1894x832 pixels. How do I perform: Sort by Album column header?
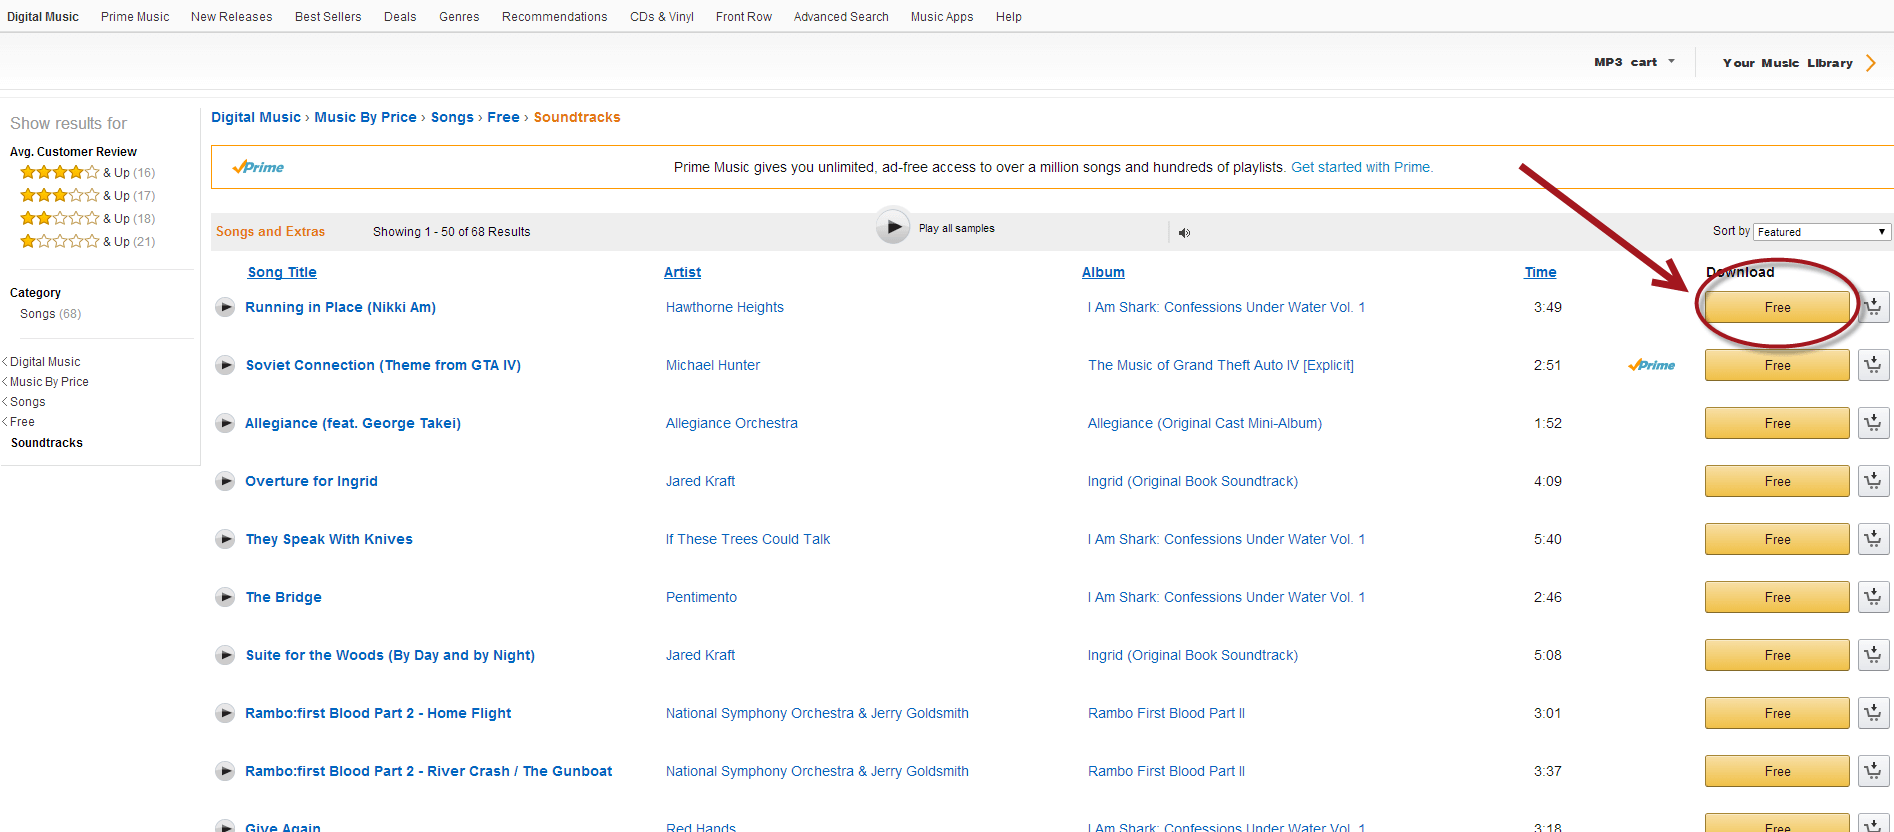point(1103,272)
